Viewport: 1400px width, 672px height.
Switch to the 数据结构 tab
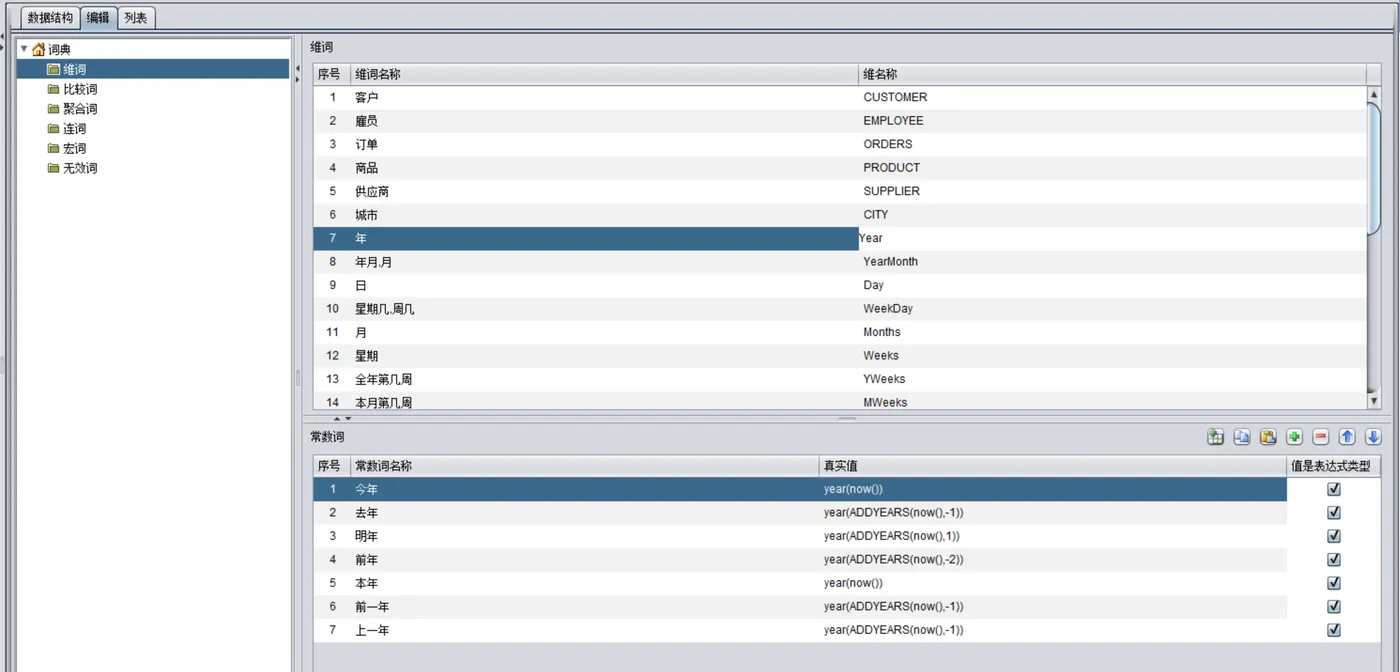click(49, 18)
